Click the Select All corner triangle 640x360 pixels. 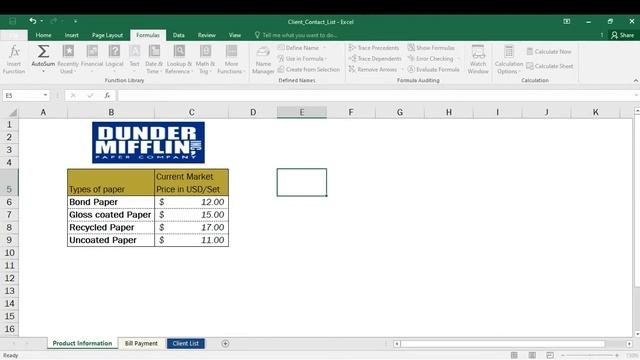tap(13, 113)
